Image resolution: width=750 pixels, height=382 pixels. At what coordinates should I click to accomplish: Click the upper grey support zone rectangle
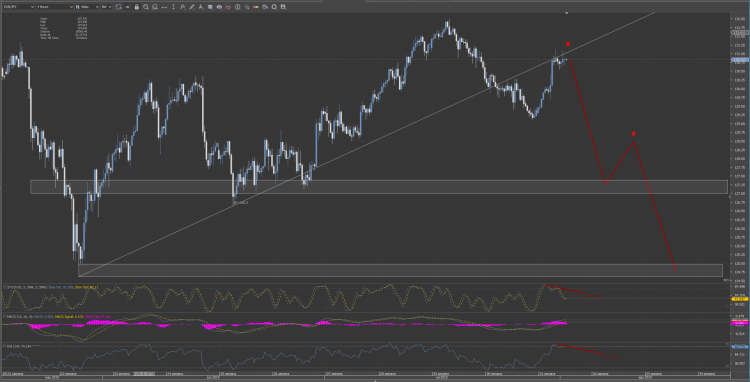pos(379,187)
